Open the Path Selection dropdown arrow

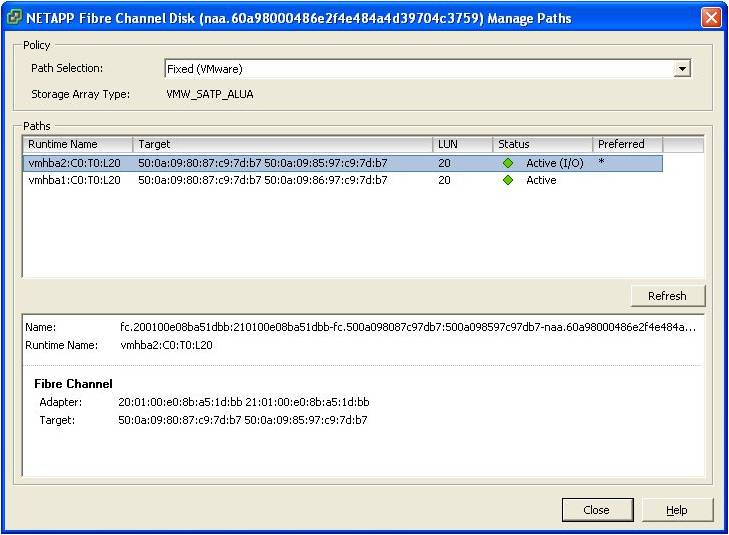pos(682,69)
